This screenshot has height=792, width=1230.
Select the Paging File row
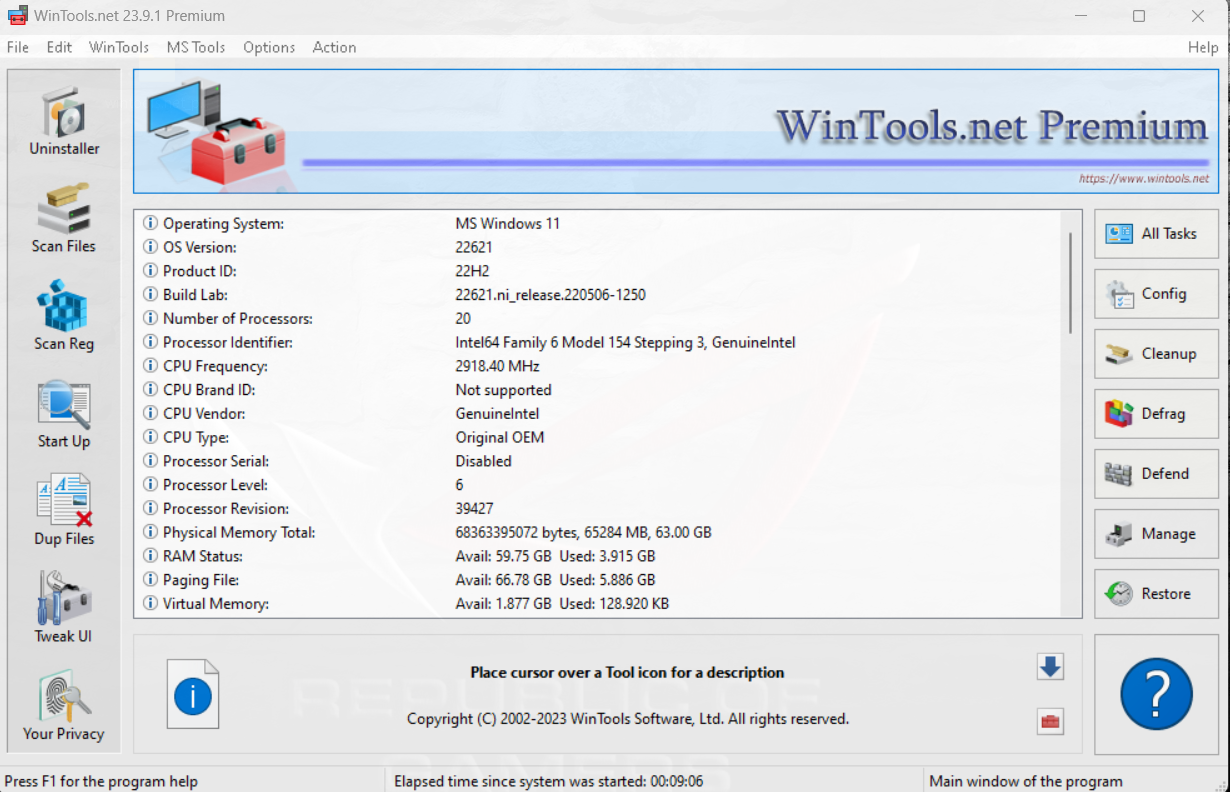click(598, 580)
